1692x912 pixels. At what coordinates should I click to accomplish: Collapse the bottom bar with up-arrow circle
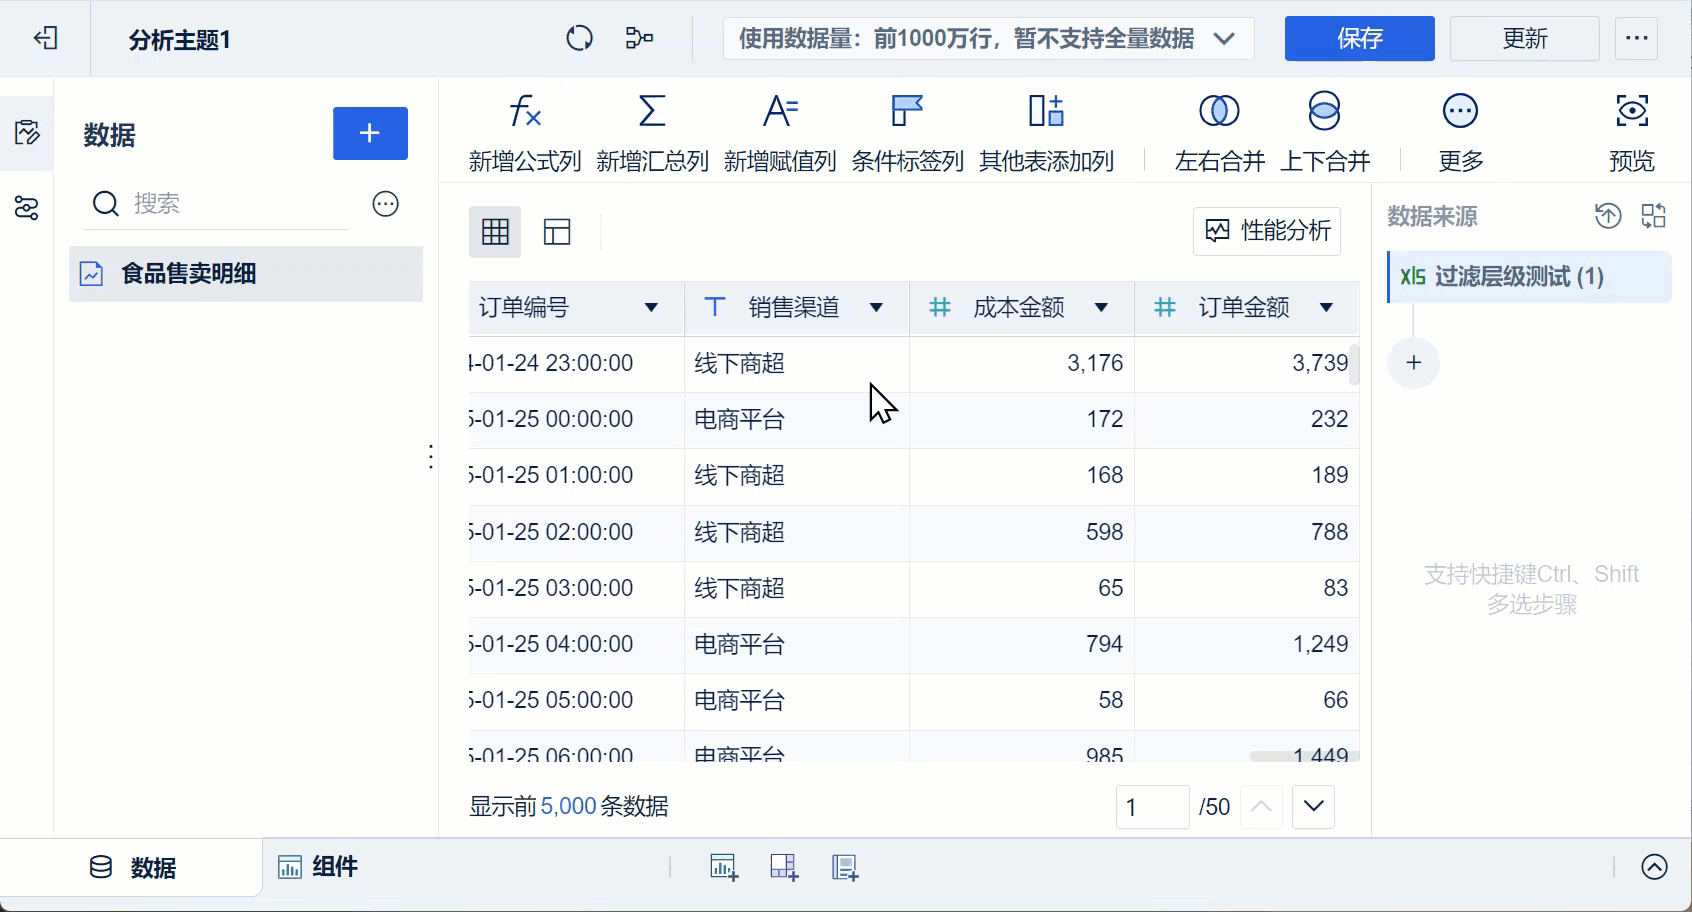1655,867
